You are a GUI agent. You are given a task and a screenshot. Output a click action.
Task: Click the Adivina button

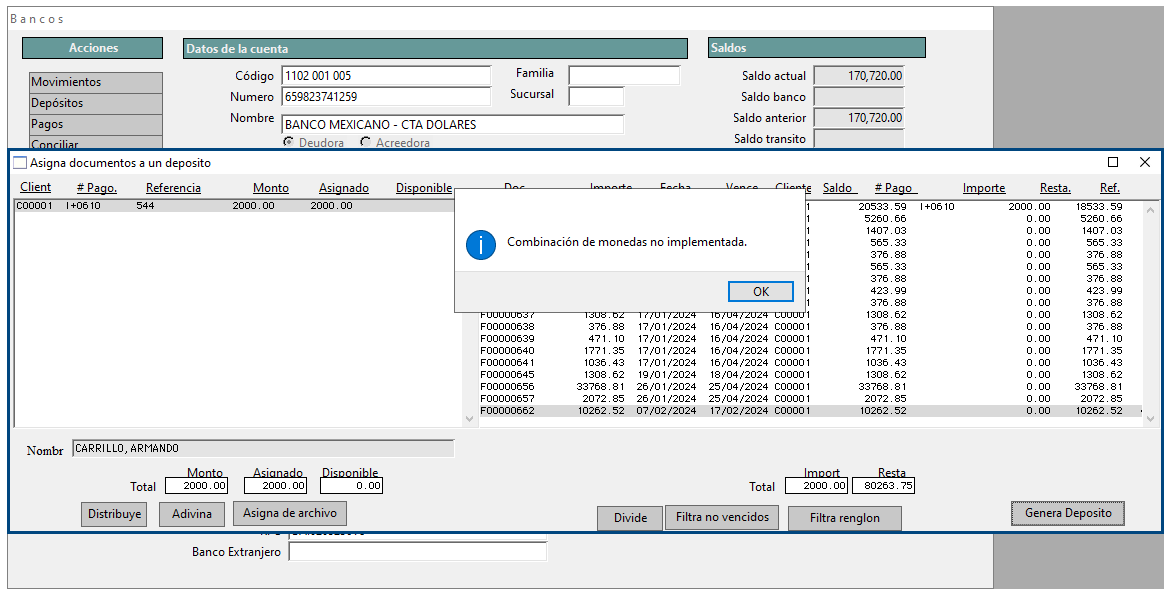coord(192,514)
